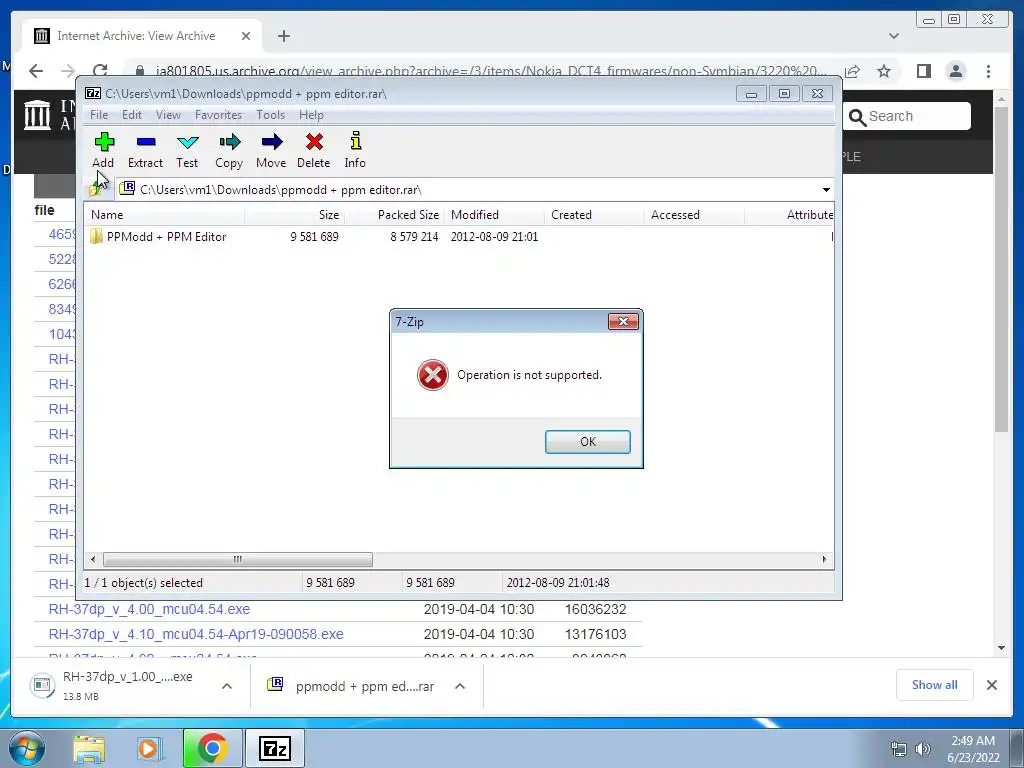This screenshot has width=1024, height=768.
Task: Open the View menu in 7-Zip
Action: (x=168, y=115)
